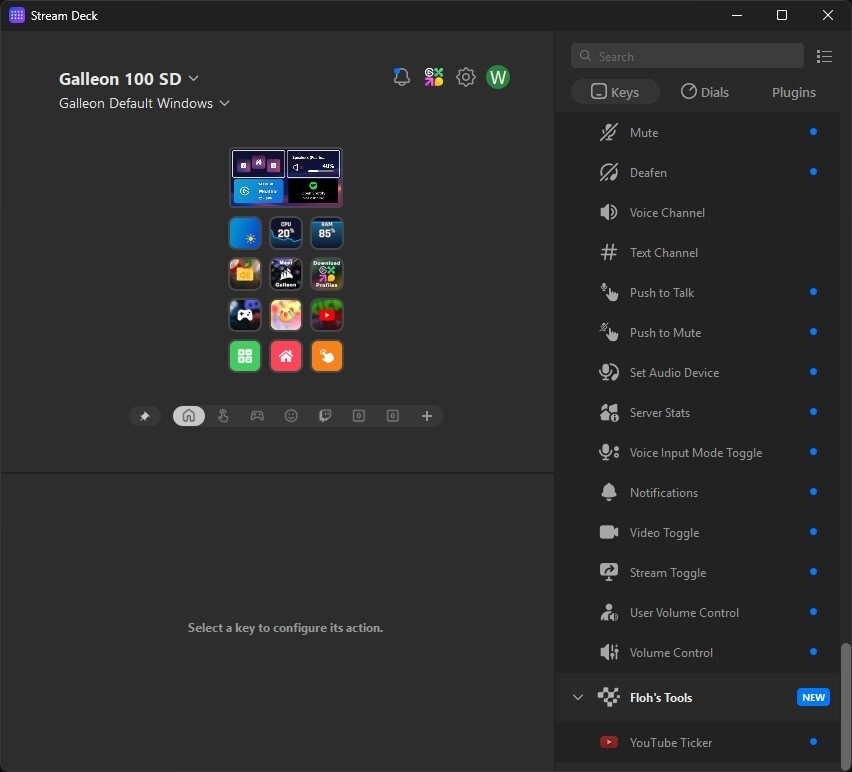852x772 pixels.
Task: Collapse the Floh's Tools plugin group
Action: pos(578,697)
